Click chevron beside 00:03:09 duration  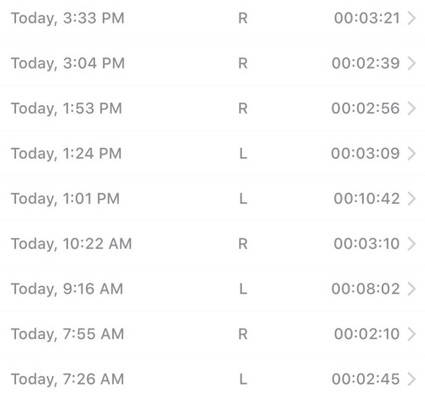pos(412,153)
